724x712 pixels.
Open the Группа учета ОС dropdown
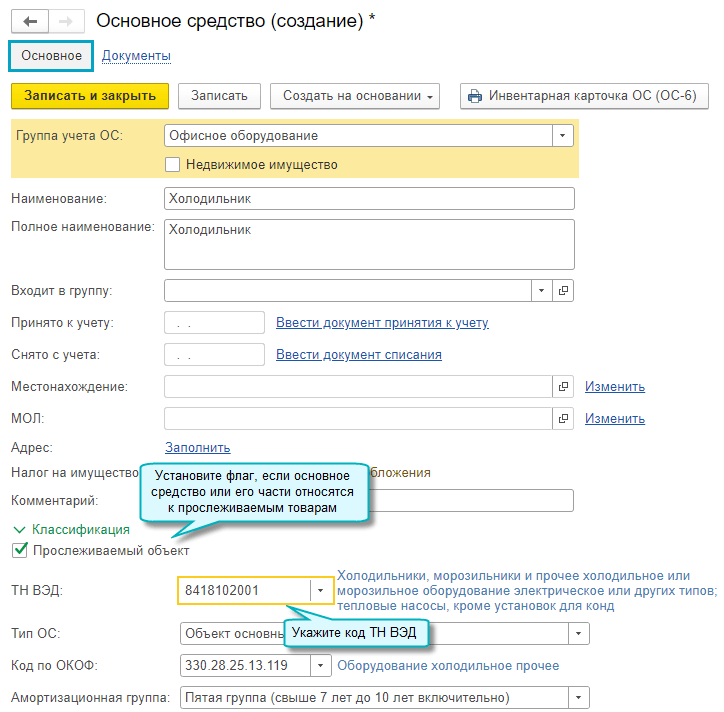point(563,135)
